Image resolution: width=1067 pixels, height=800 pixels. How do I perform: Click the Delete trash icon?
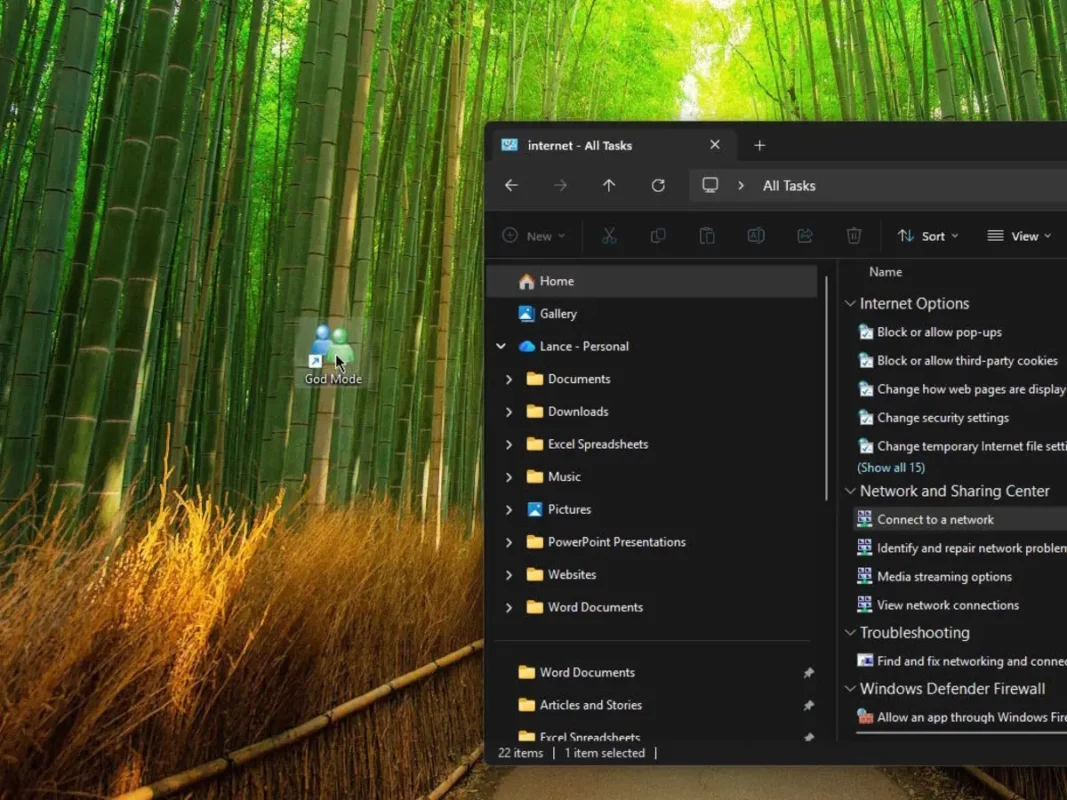(x=854, y=236)
